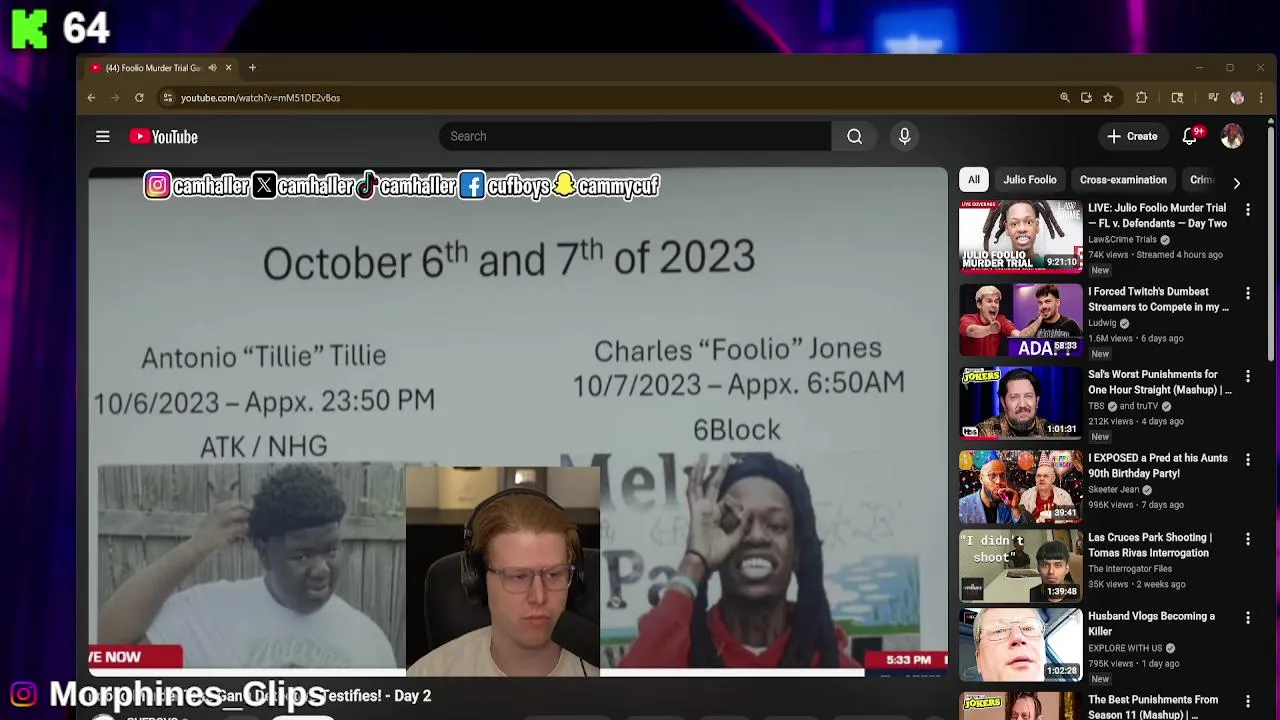The image size is (1280, 720).
Task: Expand filter chips with right arrow
Action: [1236, 183]
